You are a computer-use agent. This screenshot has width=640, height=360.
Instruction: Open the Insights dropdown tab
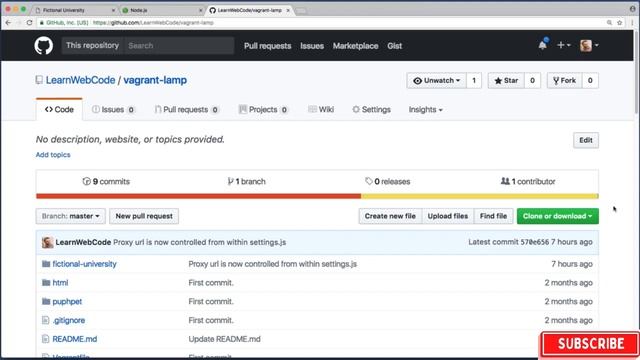[425, 109]
